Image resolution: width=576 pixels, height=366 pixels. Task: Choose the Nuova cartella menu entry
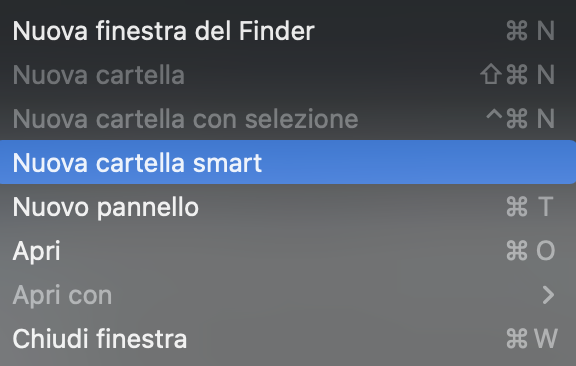pyautogui.click(x=288, y=75)
